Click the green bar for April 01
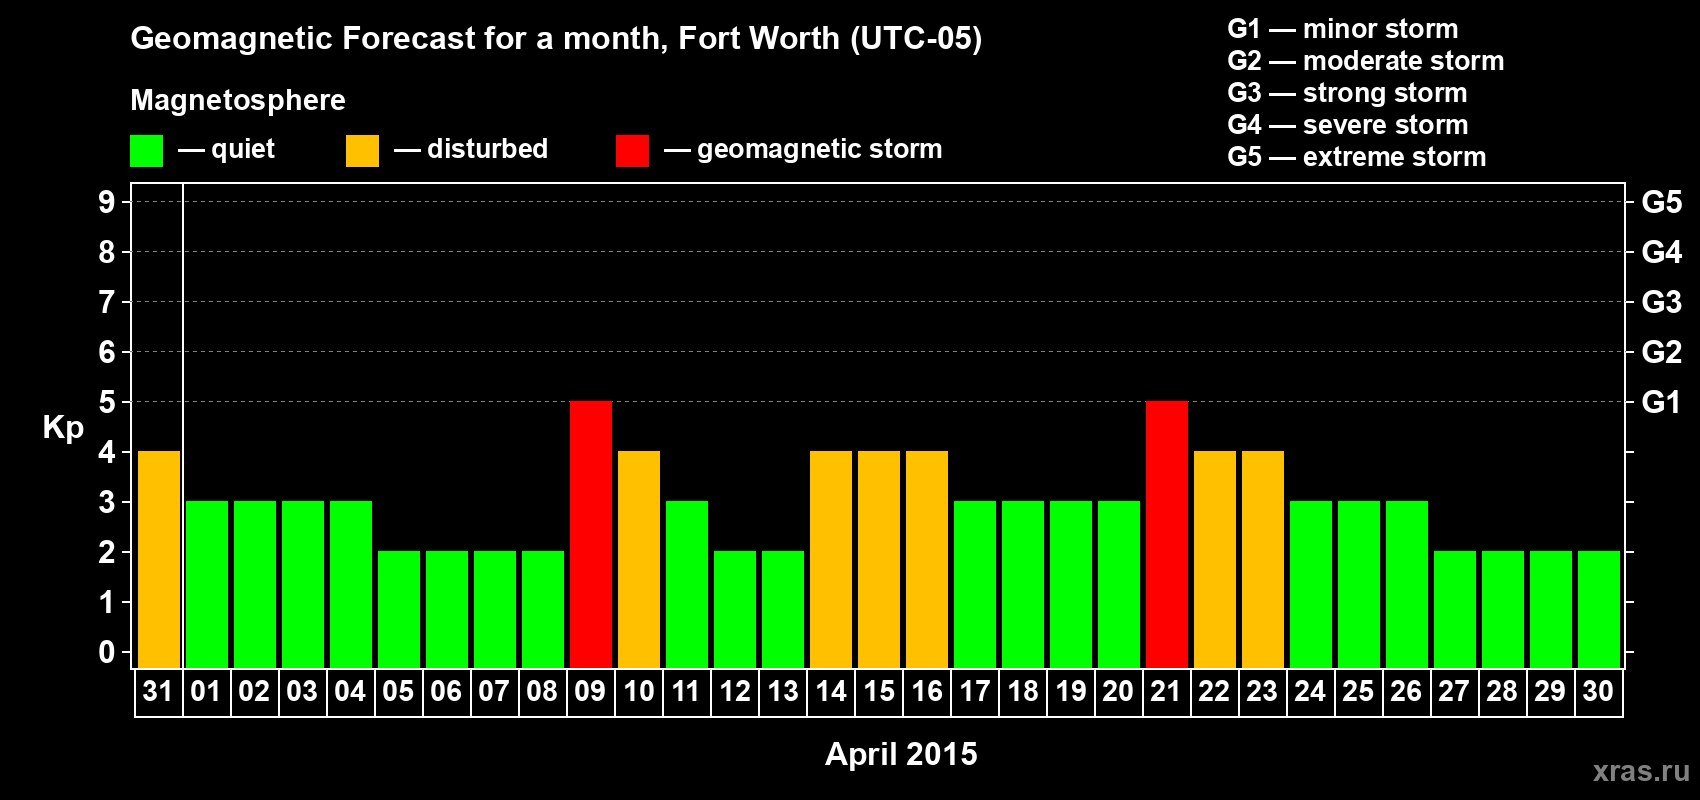Image resolution: width=1700 pixels, height=800 pixels. 207,584
